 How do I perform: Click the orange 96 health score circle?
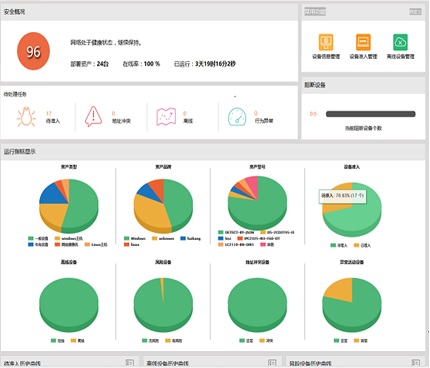pos(33,51)
